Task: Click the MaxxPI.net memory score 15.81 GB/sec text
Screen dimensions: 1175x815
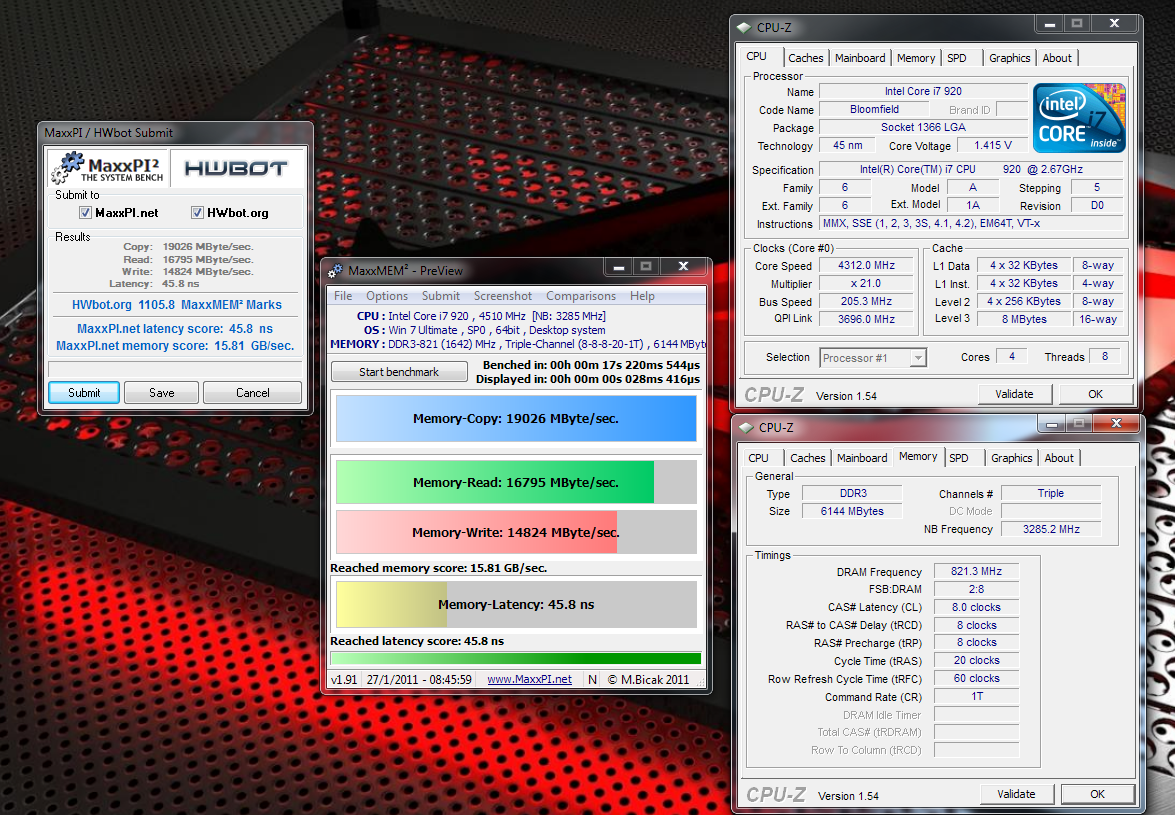Action: coord(175,345)
